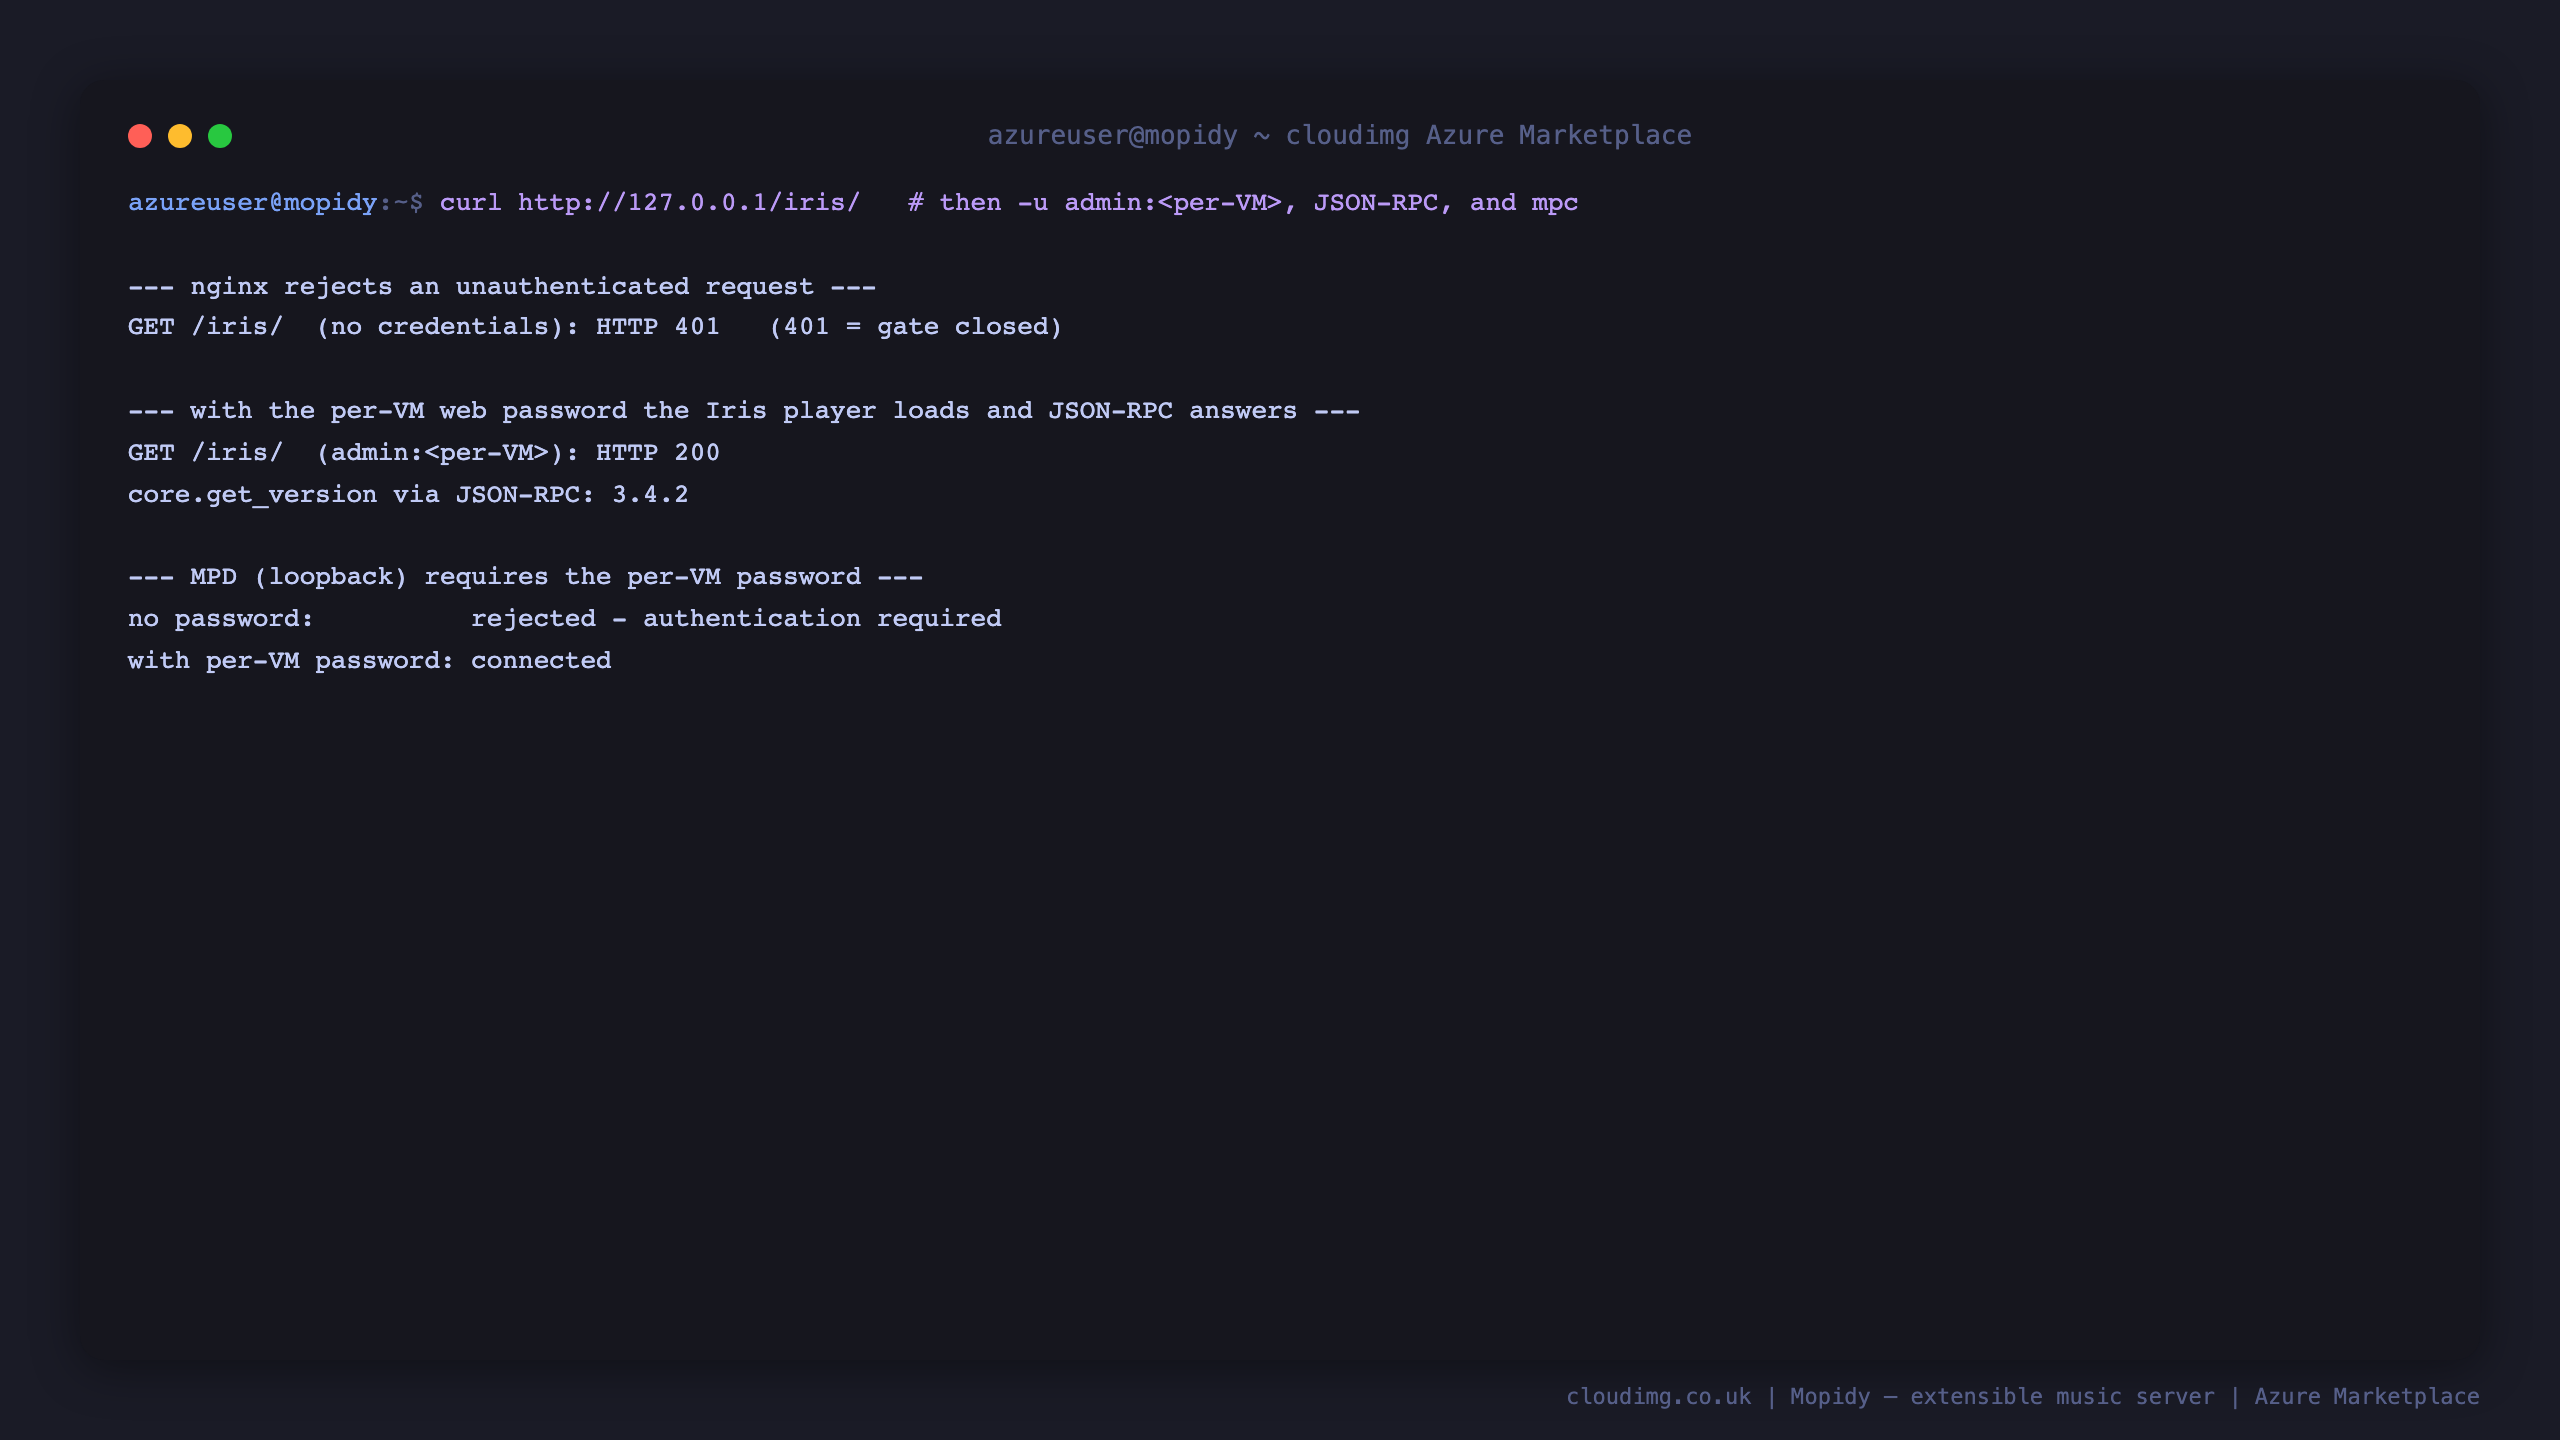Click the prompt 'azureuser@mopidy:~$'

click(275, 203)
